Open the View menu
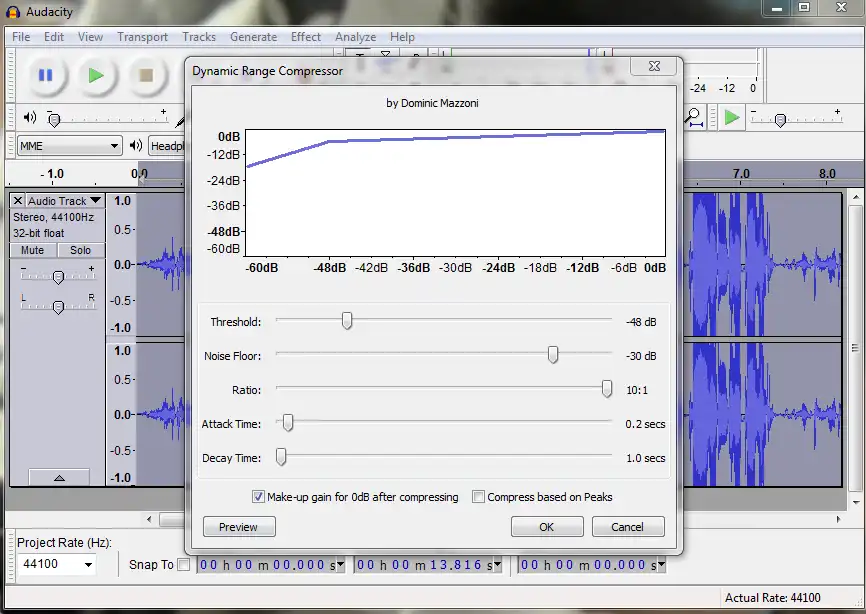866x614 pixels. click(x=90, y=37)
